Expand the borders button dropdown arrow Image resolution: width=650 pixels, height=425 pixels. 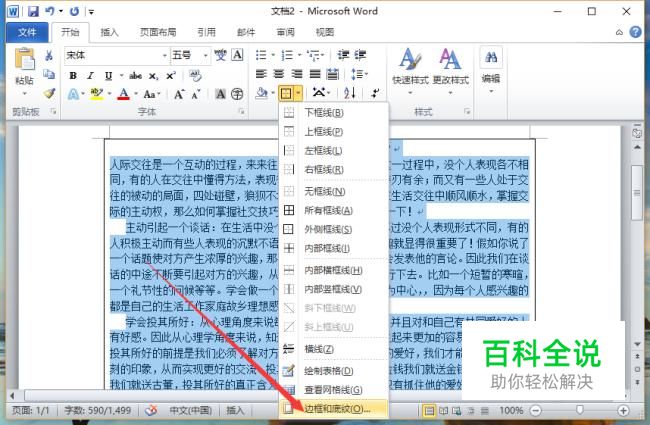298,93
